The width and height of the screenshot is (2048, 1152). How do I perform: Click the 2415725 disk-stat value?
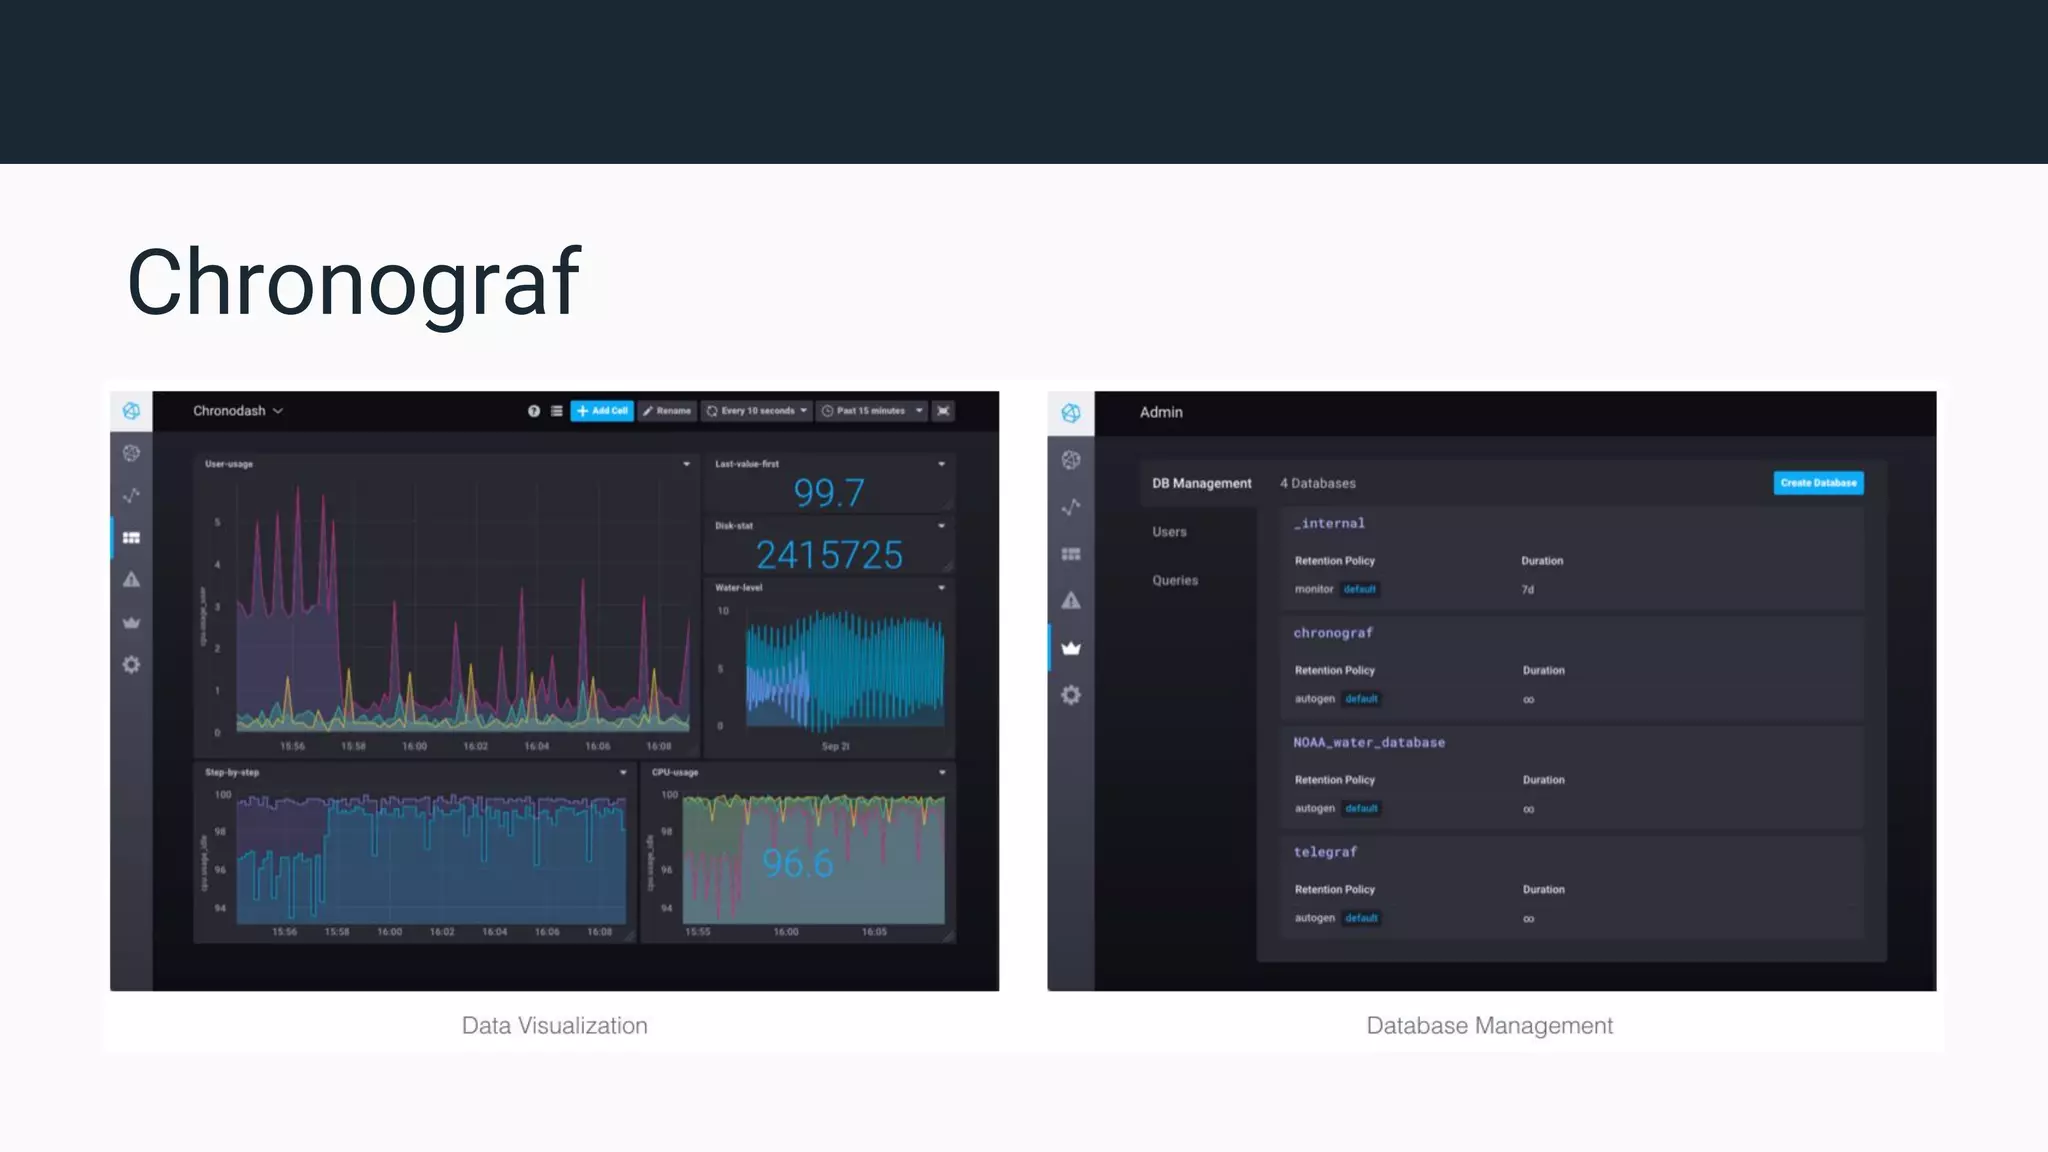[x=829, y=555]
